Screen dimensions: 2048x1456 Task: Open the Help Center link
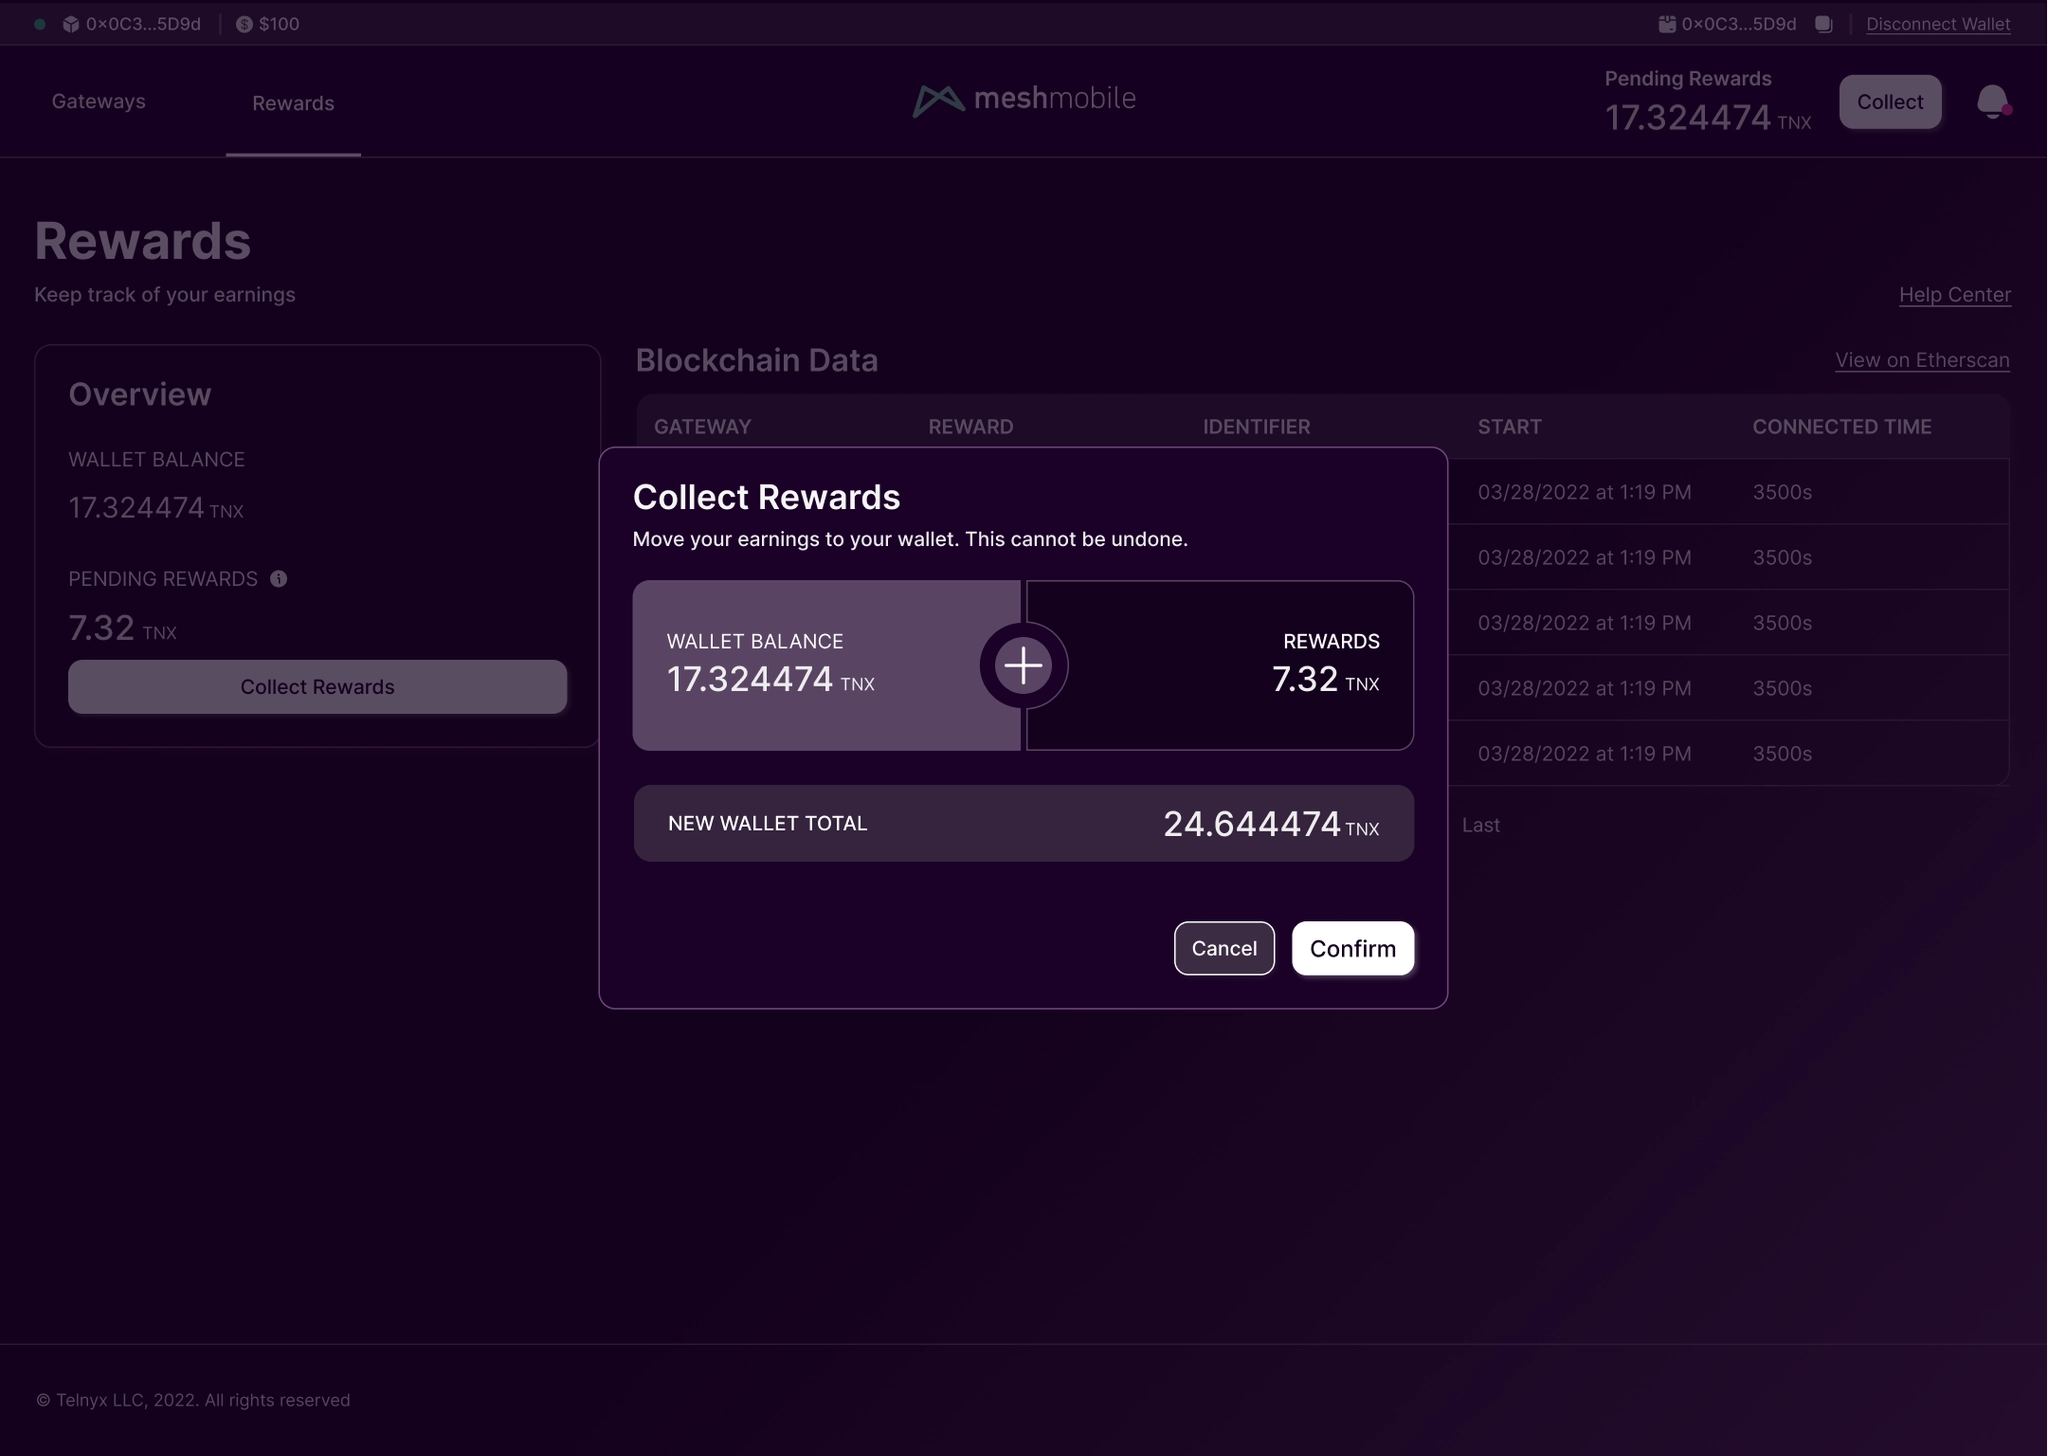1954,295
